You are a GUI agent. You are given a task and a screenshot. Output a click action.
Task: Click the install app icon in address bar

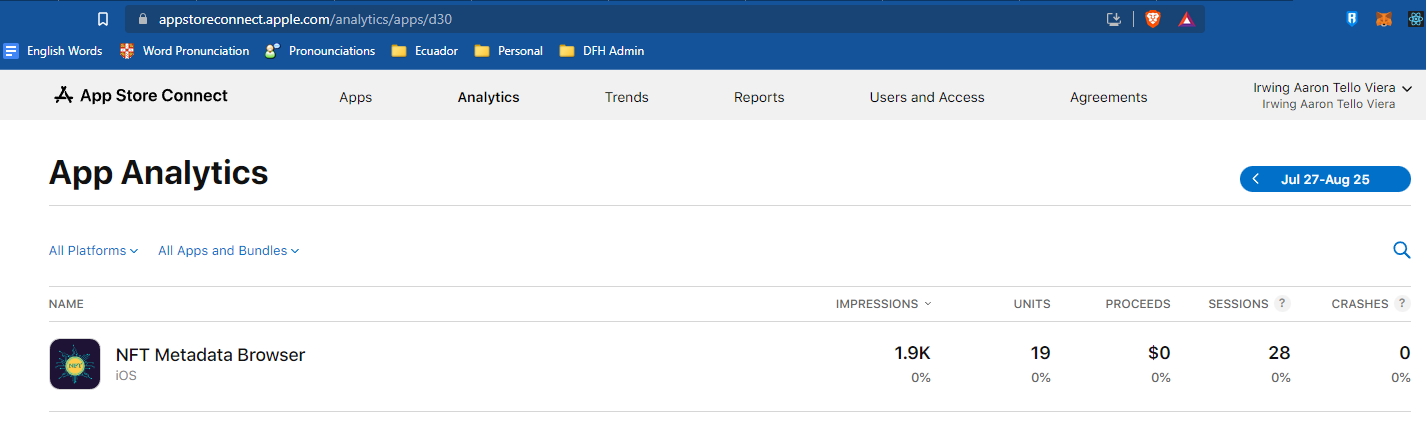[1115, 19]
